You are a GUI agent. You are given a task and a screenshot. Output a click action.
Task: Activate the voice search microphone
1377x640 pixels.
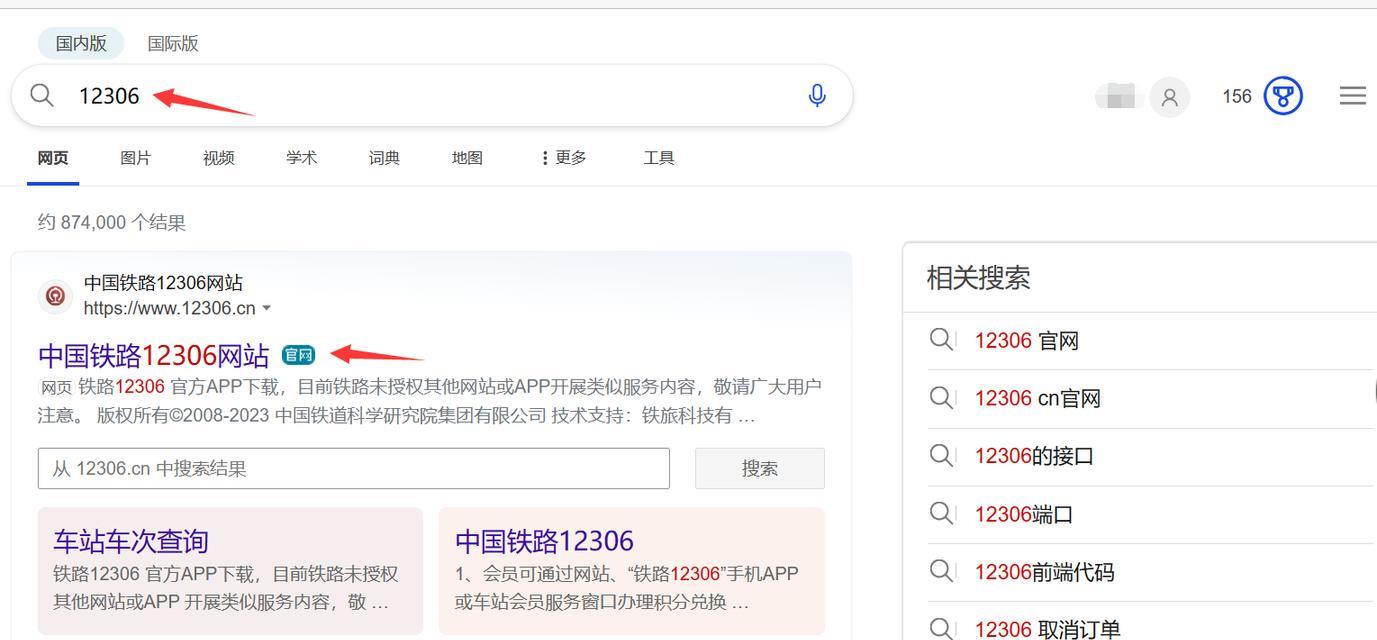817,95
